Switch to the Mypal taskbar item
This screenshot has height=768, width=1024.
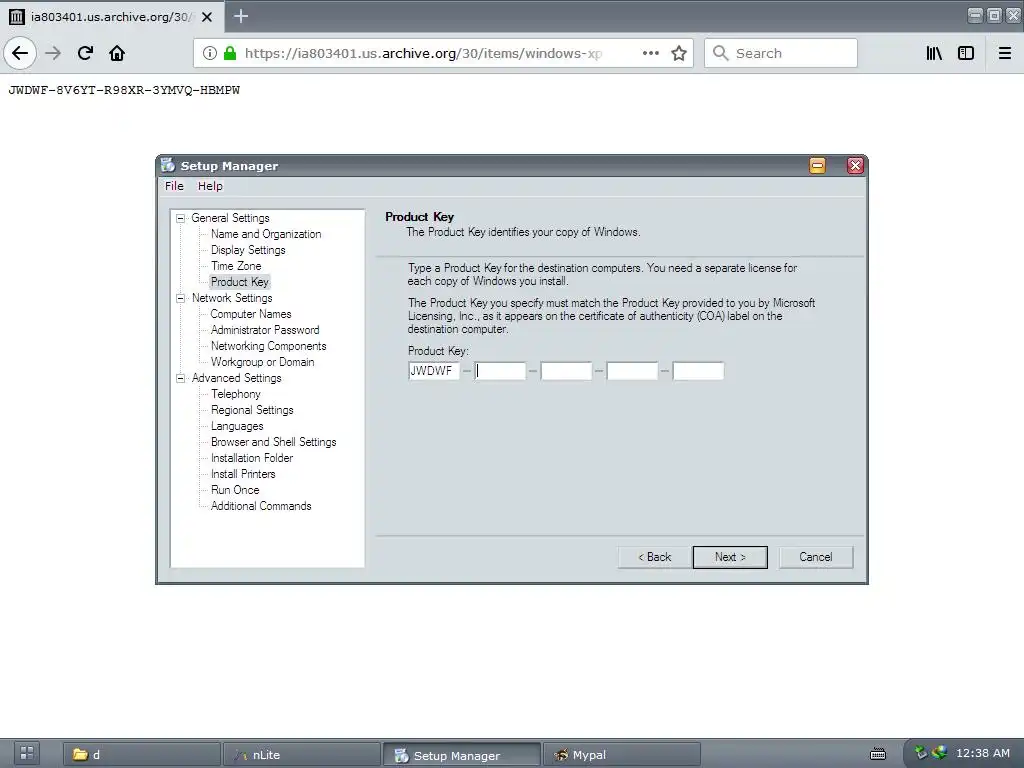point(621,755)
